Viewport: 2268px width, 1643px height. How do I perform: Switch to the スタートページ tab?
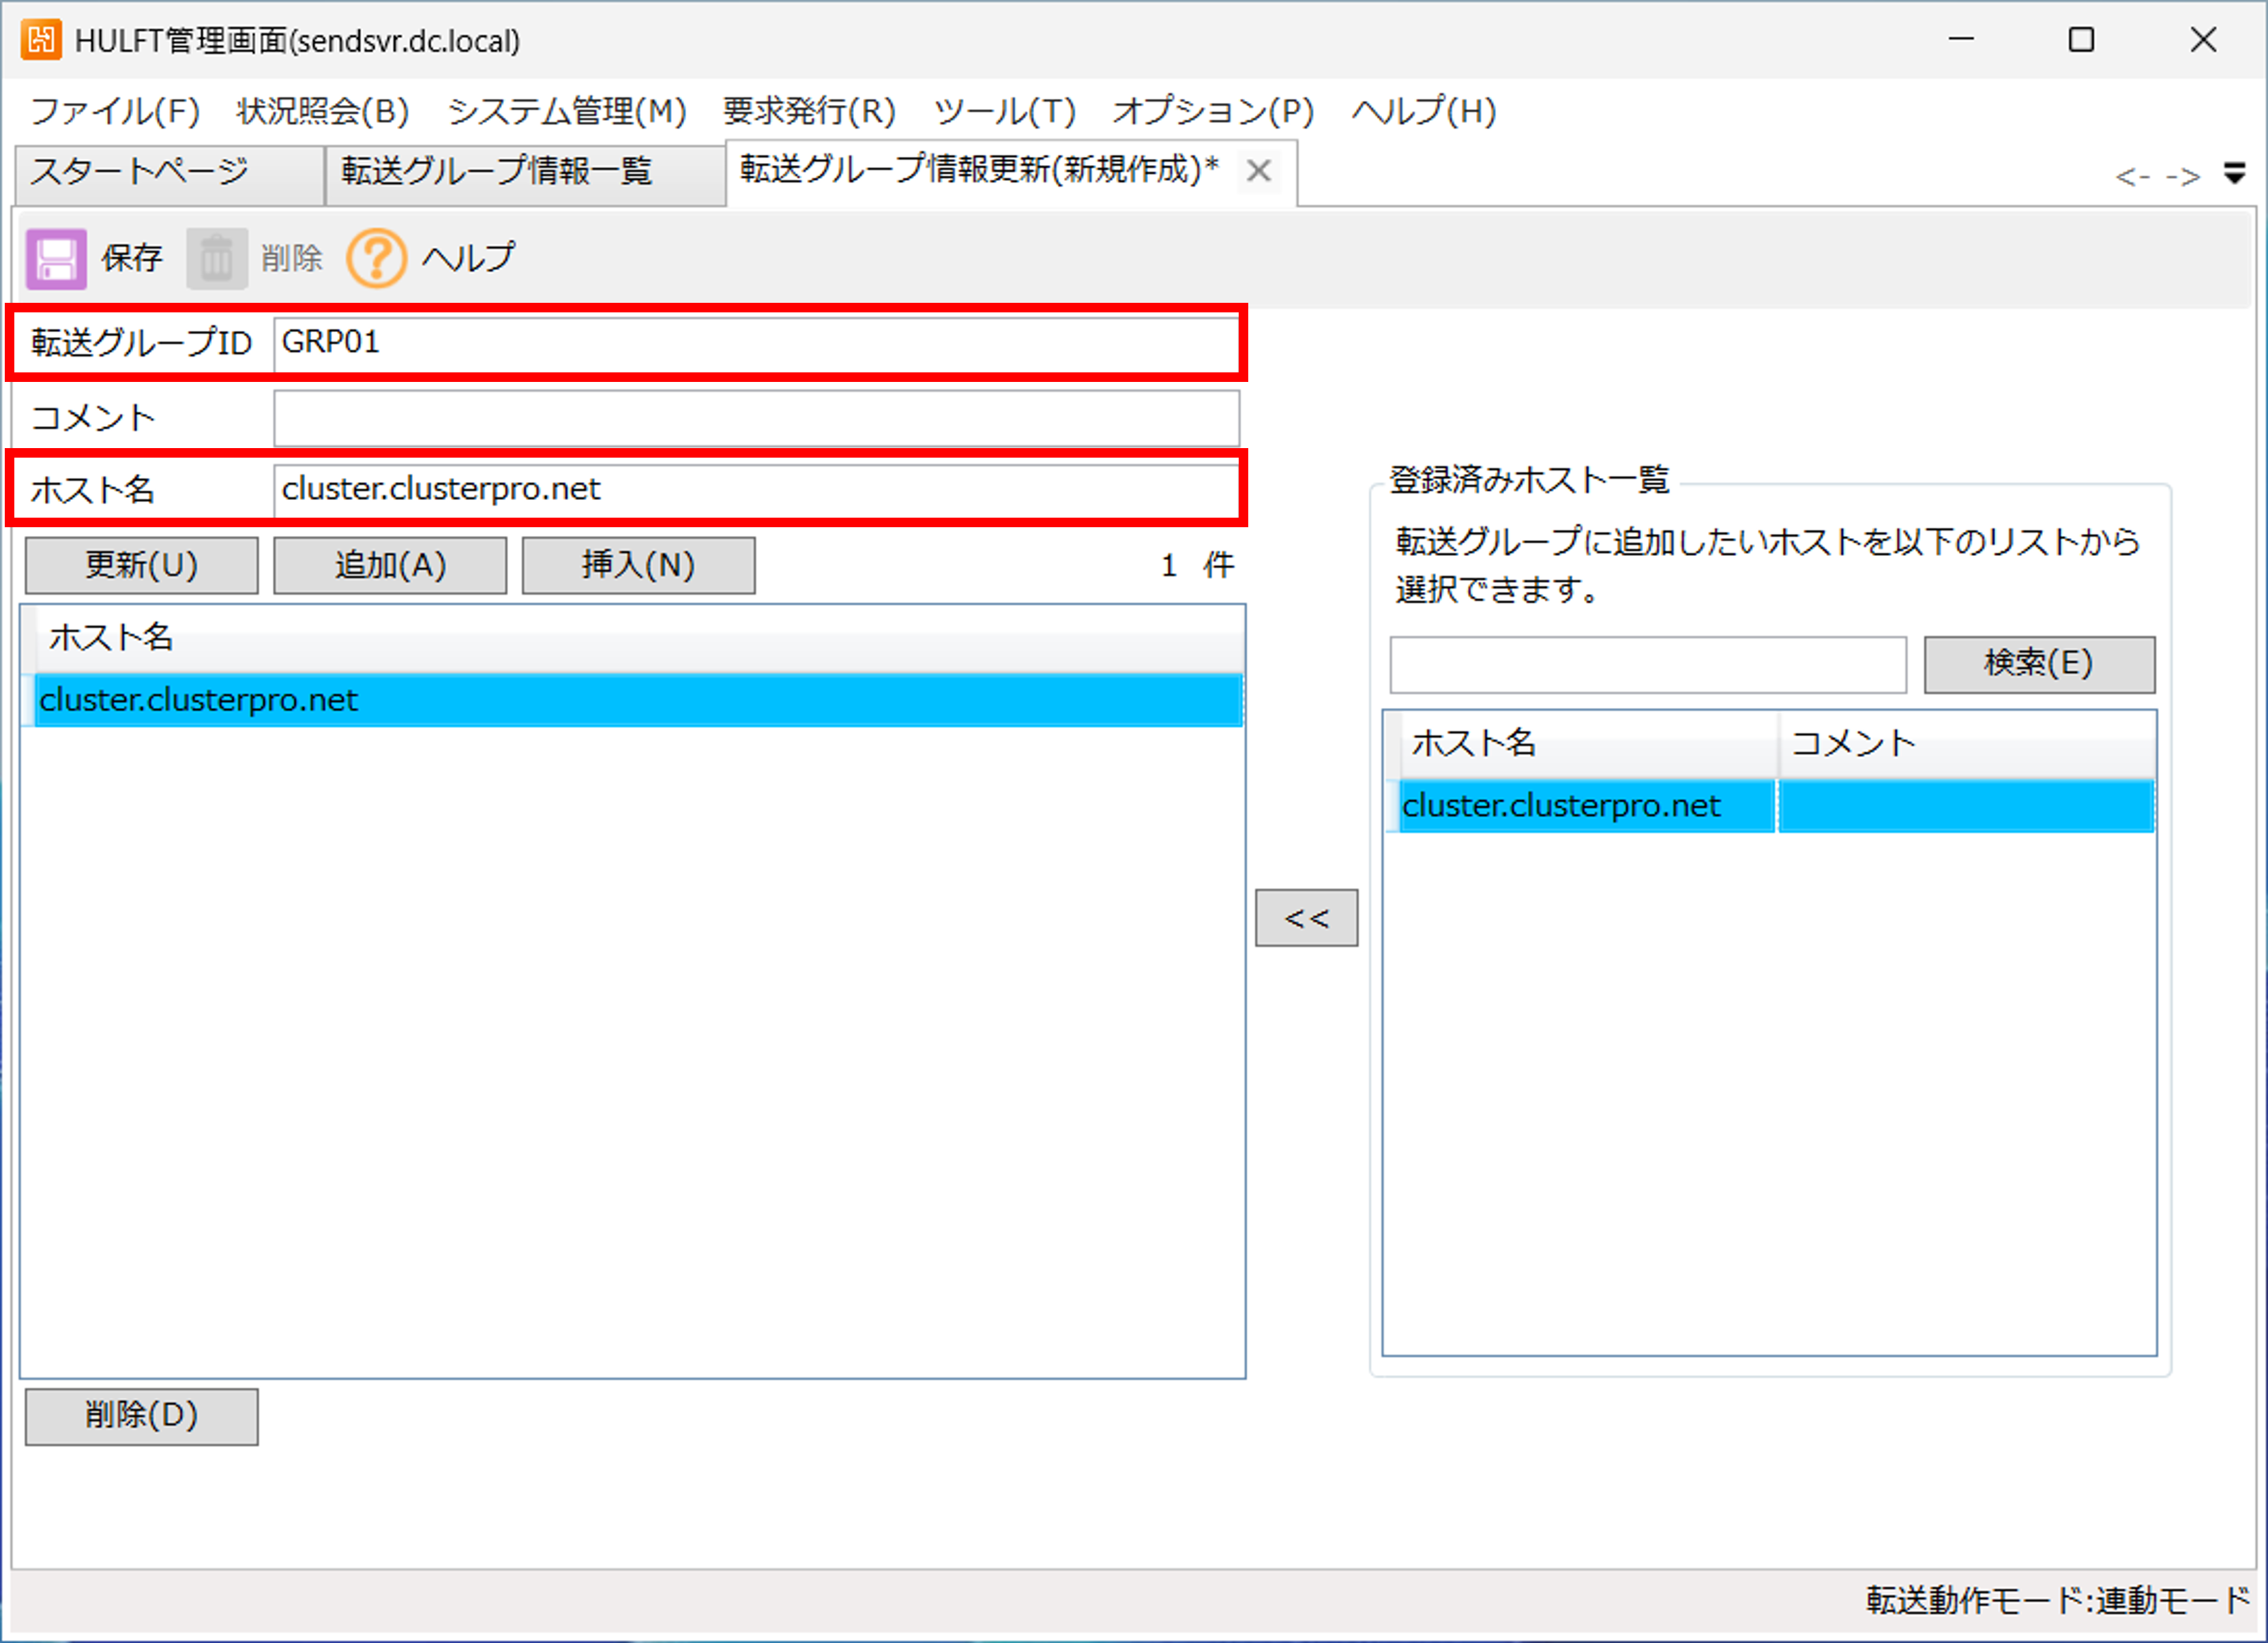pyautogui.click(x=140, y=172)
